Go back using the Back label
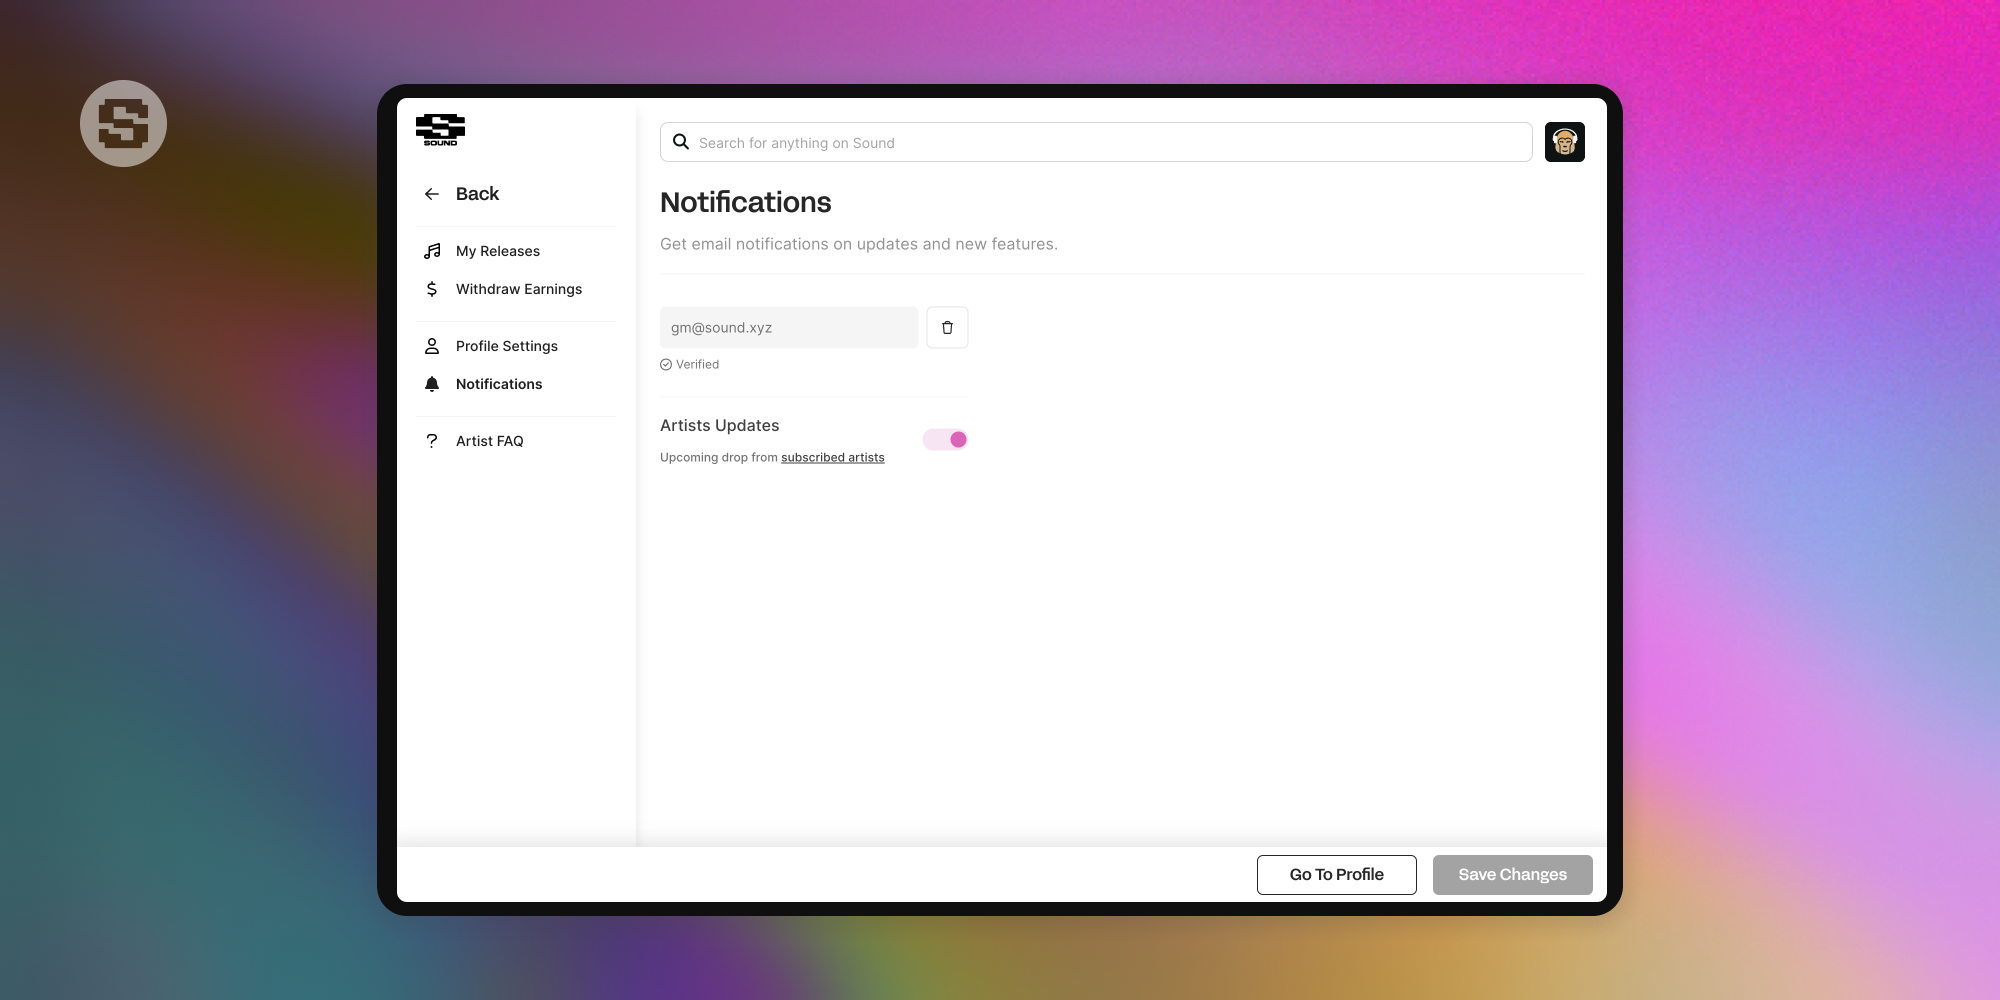The image size is (2000, 1000). click(x=477, y=194)
